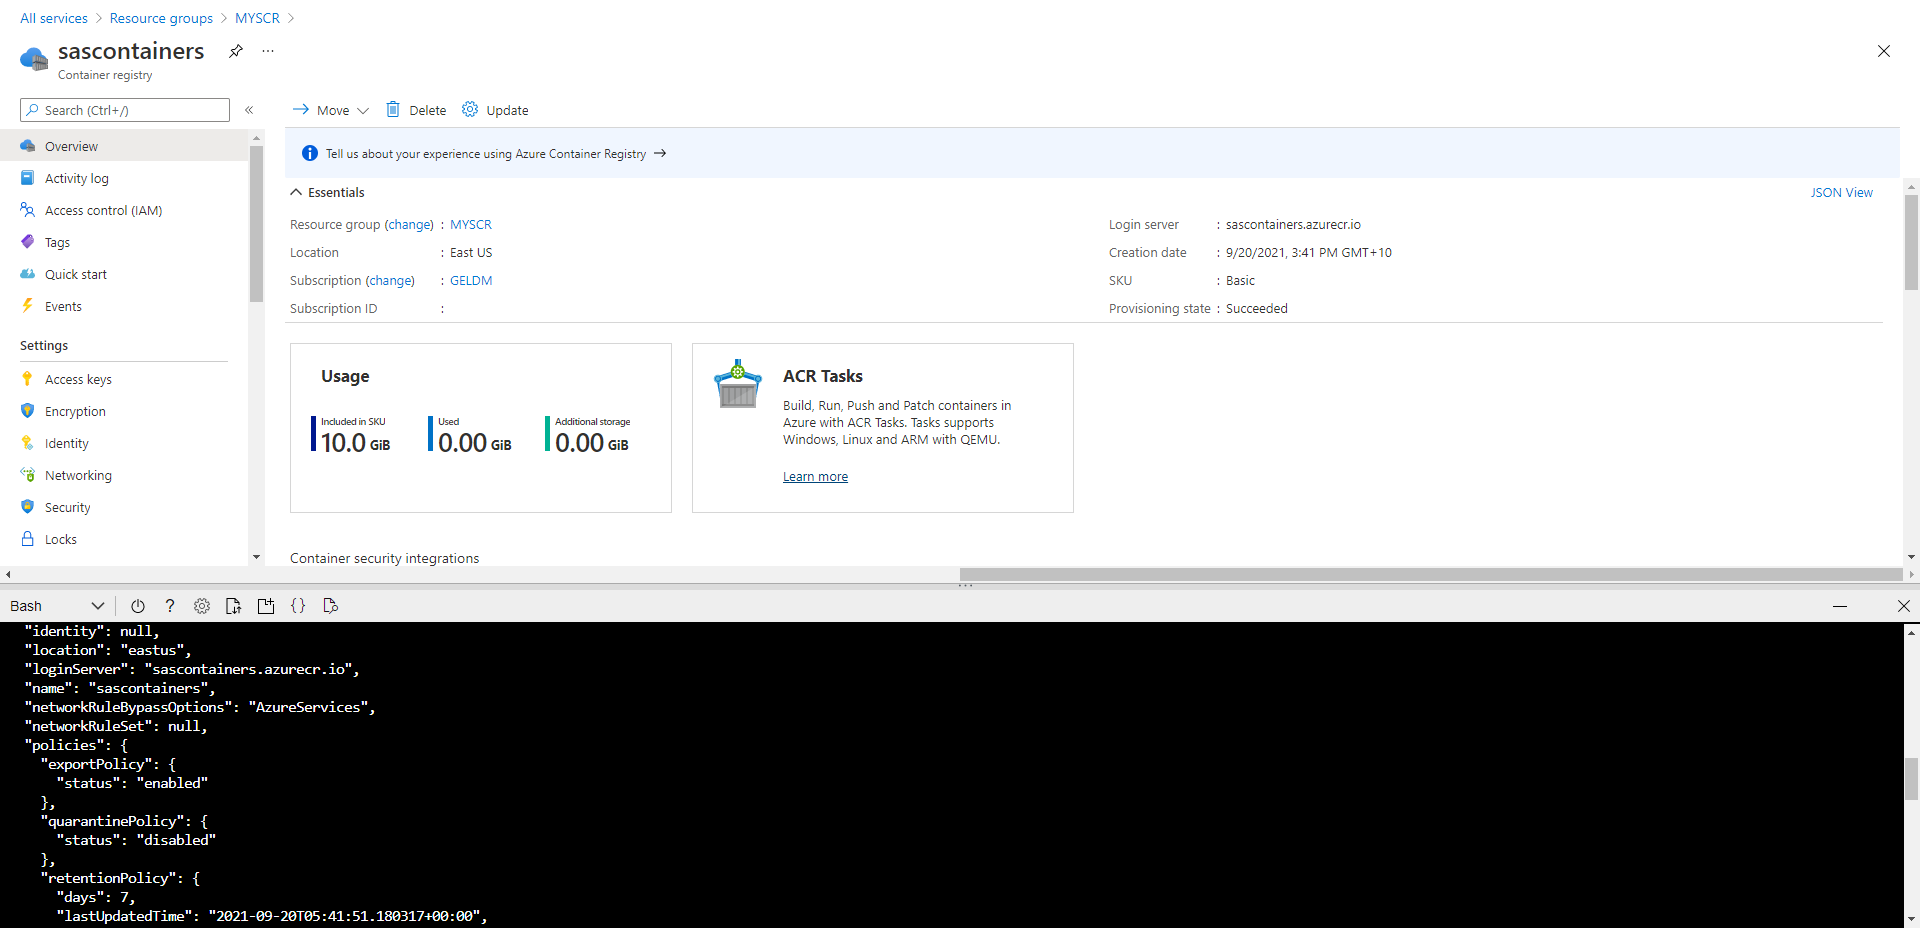Open a new Cloud Shell session
The image size is (1920, 928).
(x=265, y=606)
